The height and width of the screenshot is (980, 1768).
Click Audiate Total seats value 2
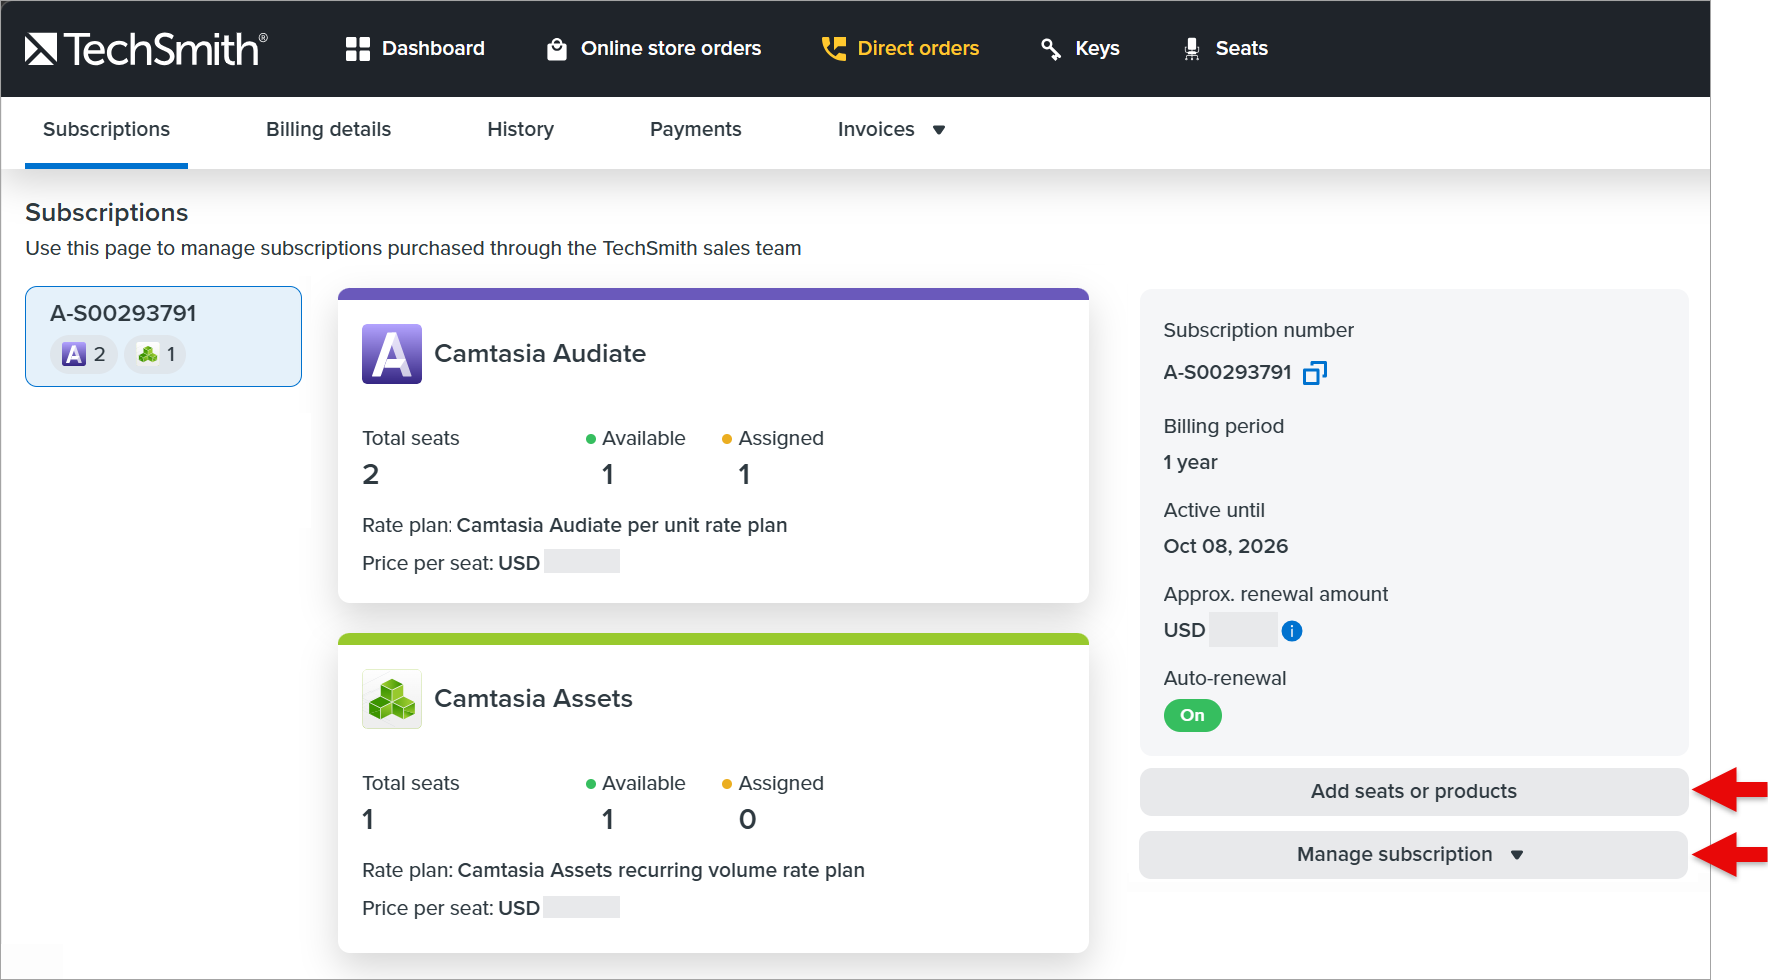[x=370, y=475]
